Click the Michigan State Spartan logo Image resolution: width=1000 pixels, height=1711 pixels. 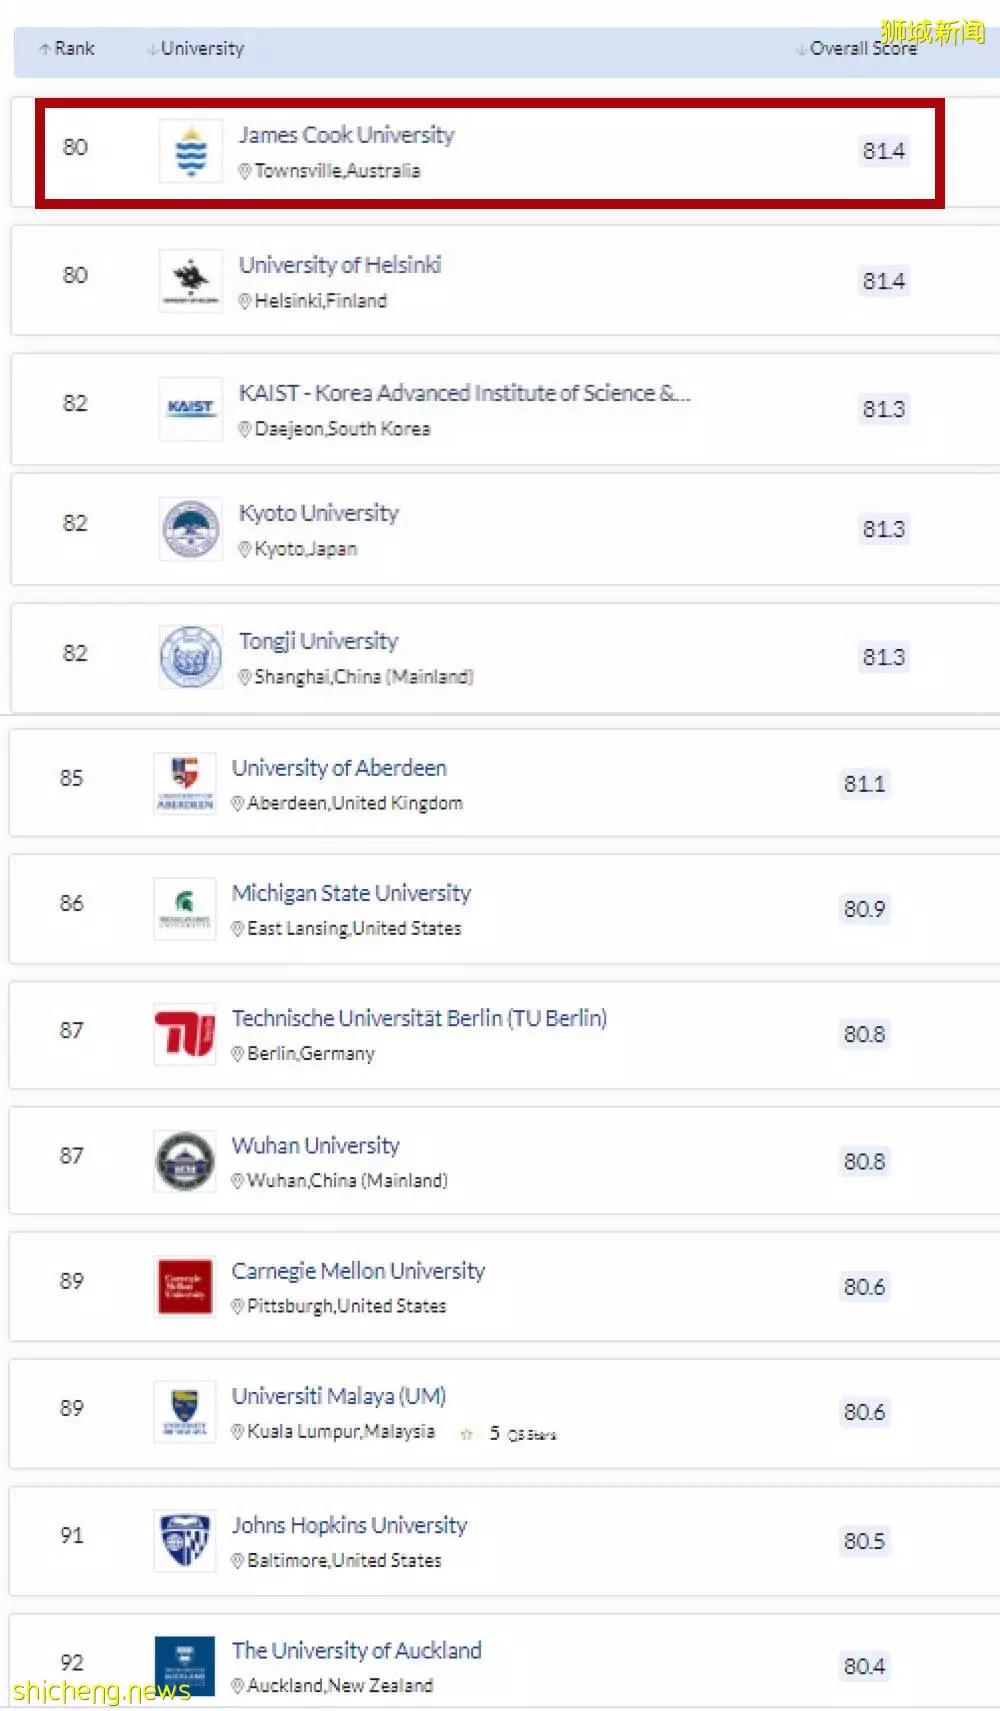tap(185, 909)
